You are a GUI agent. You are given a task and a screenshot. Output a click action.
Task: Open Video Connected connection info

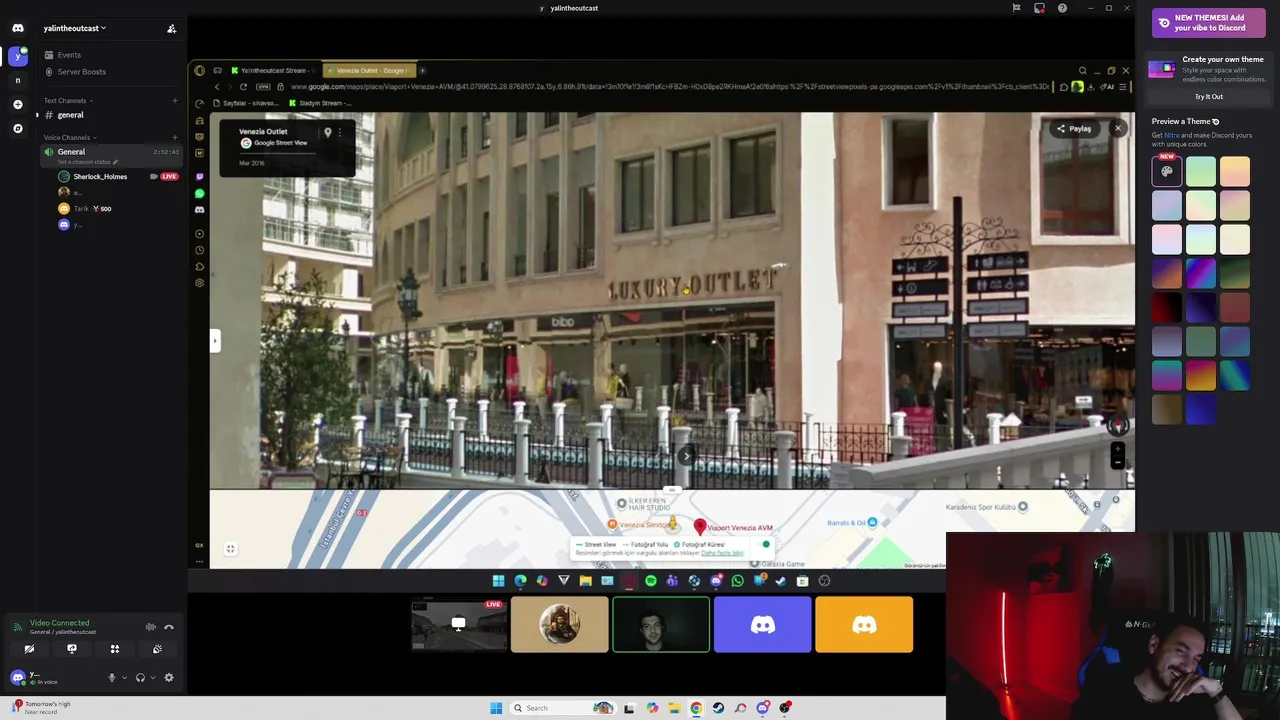(59, 623)
